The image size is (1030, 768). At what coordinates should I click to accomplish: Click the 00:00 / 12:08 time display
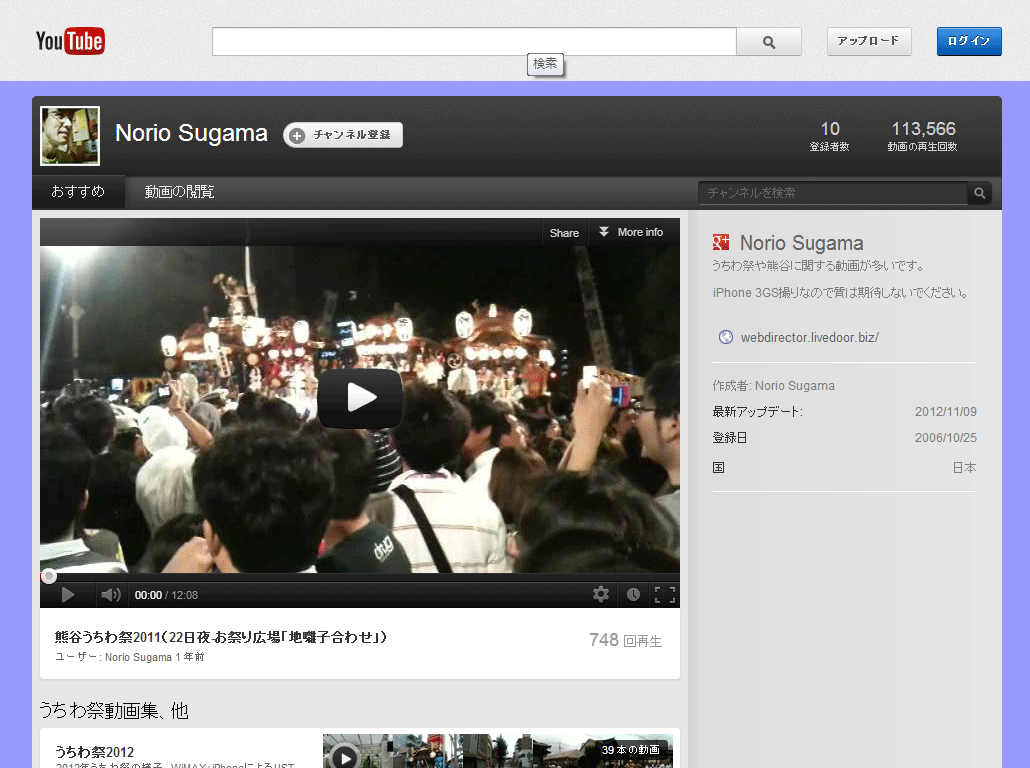166,595
